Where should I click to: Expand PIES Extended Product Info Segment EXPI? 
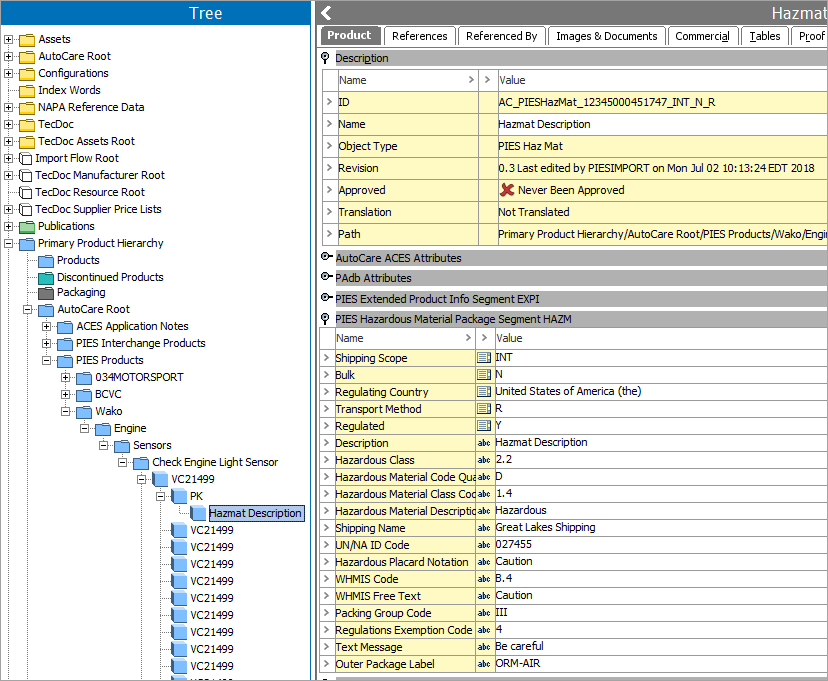coord(326,298)
